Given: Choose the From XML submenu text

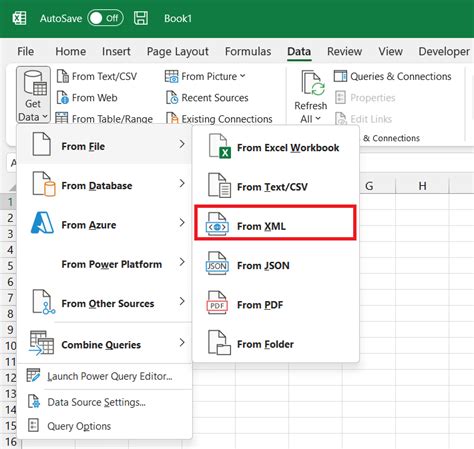Looking at the screenshot, I should [261, 226].
